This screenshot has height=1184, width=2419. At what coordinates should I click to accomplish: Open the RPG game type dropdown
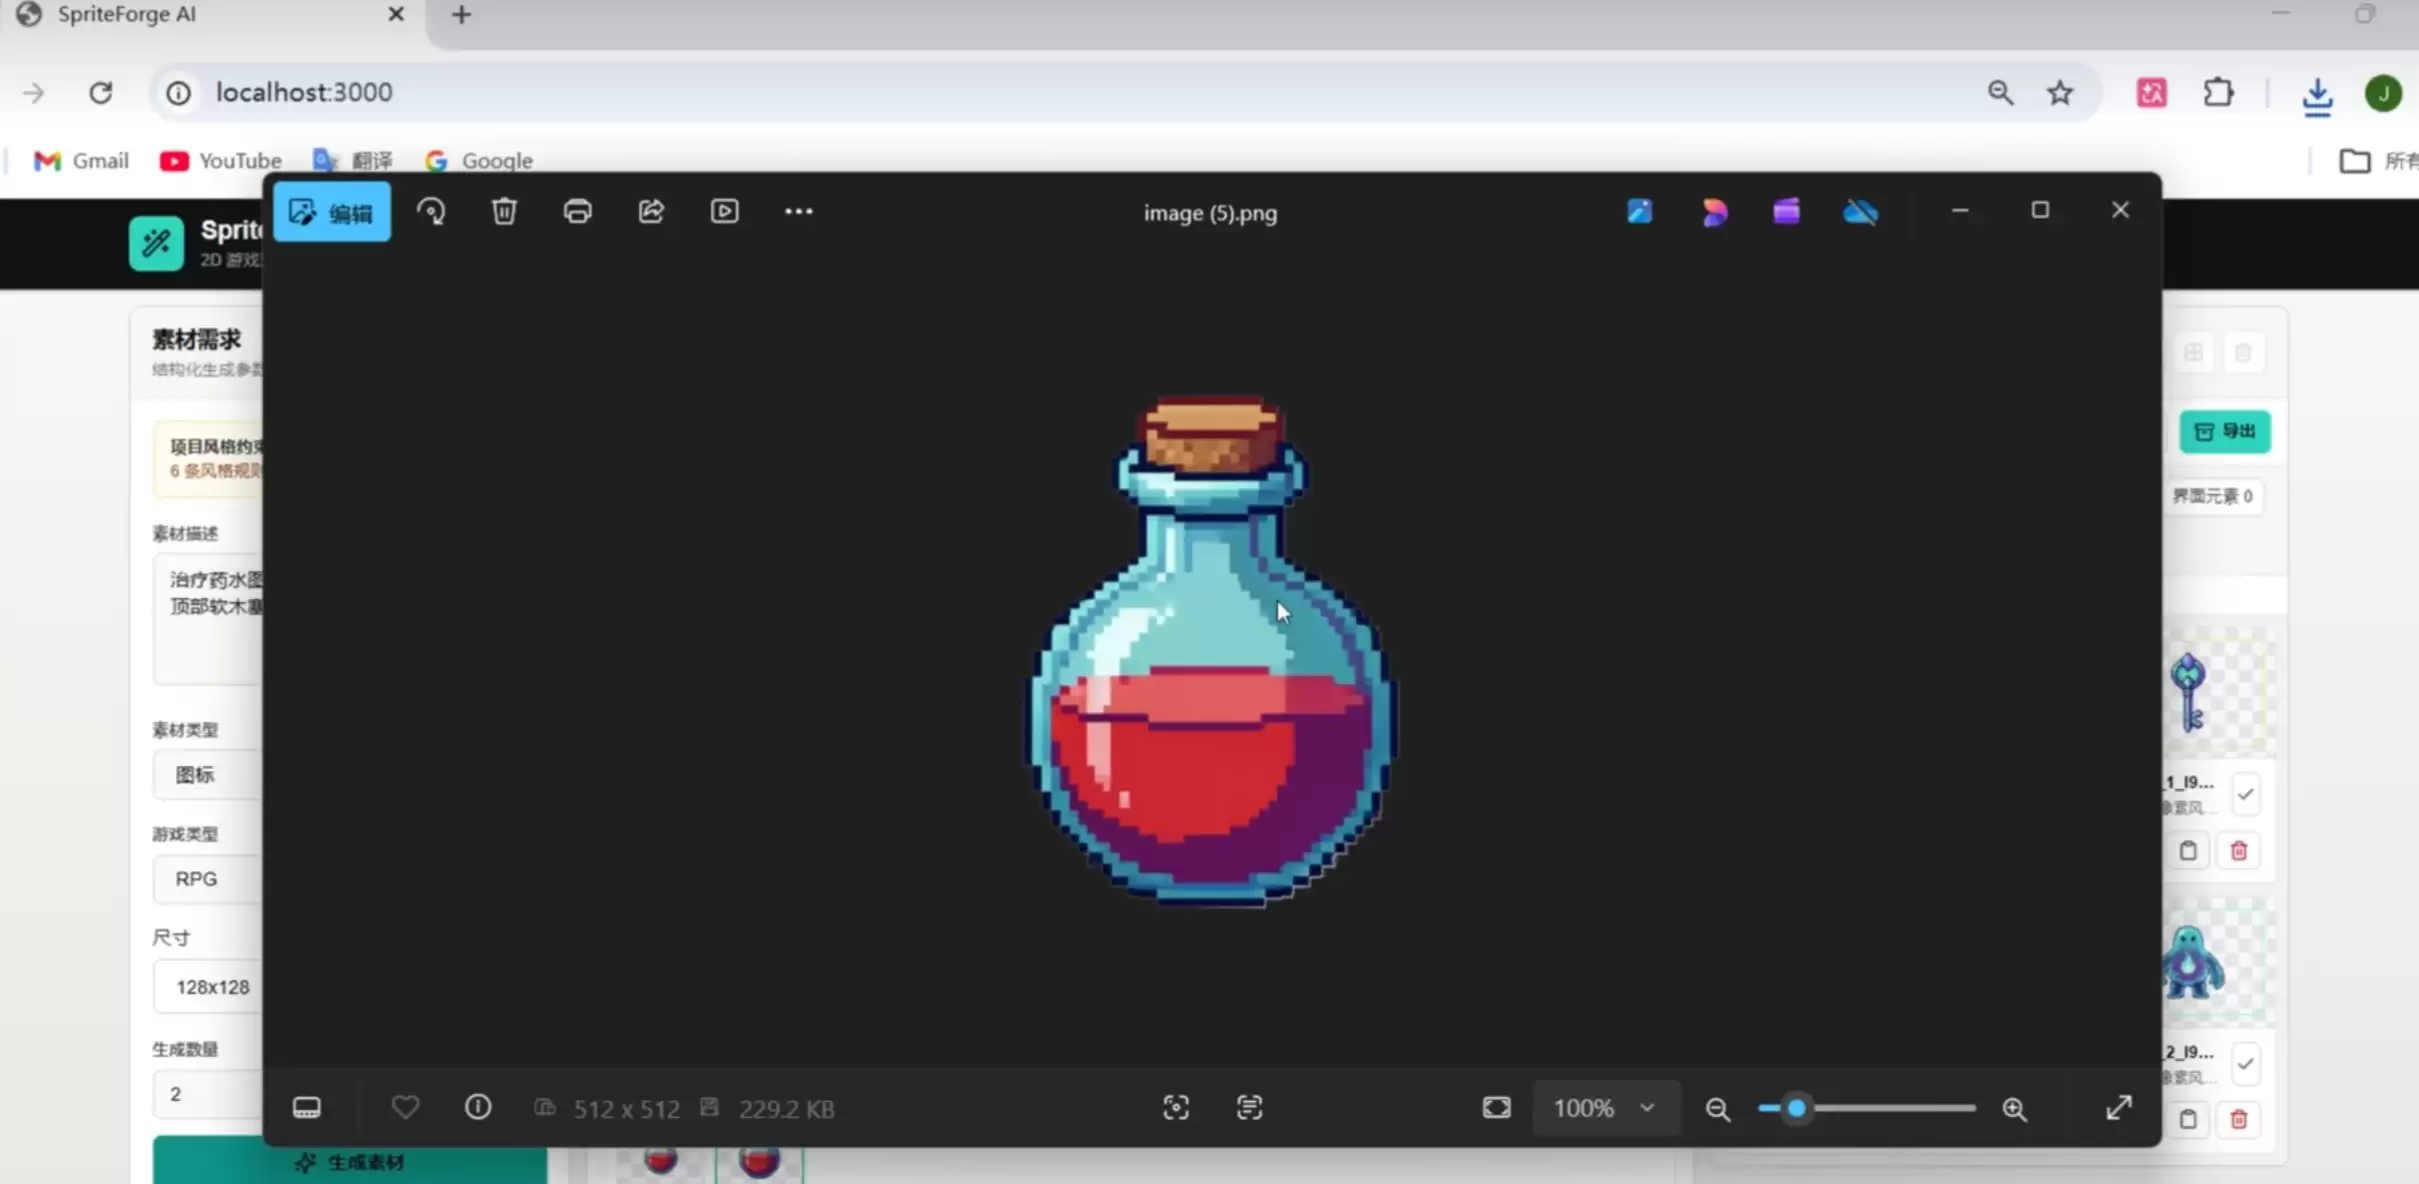point(207,879)
